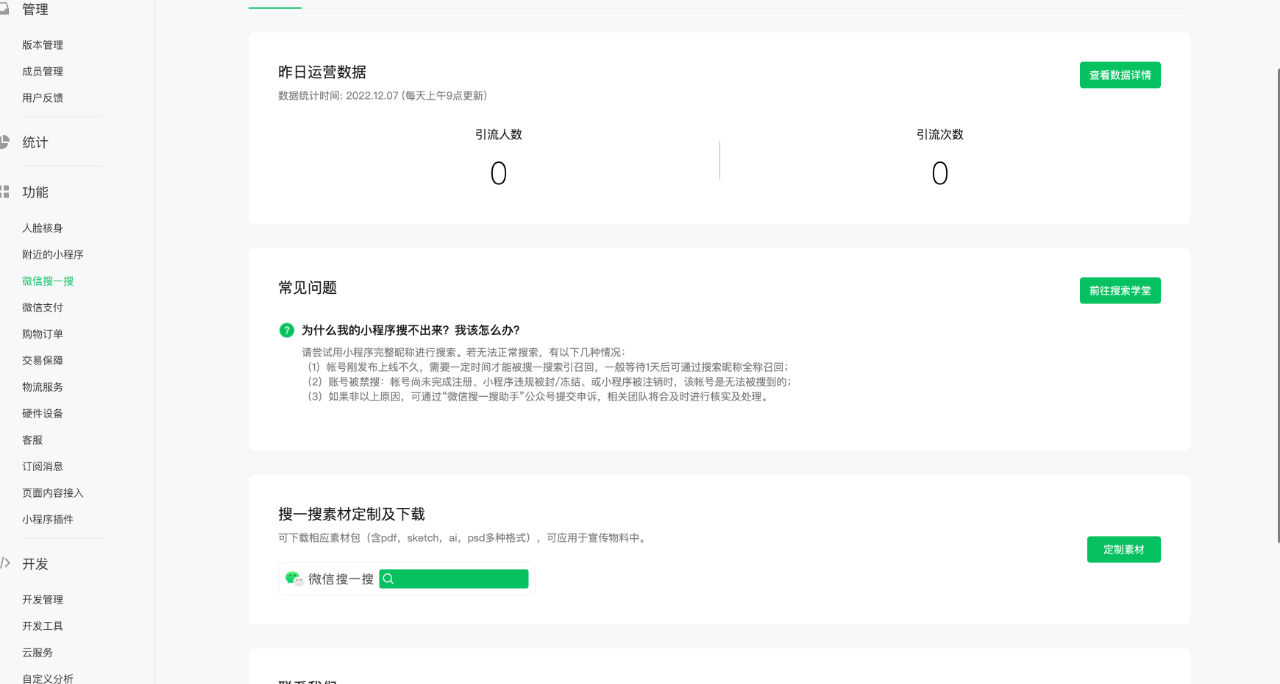This screenshot has width=1280, height=684.
Task: Click 常见问题 heading
Action: (308, 288)
